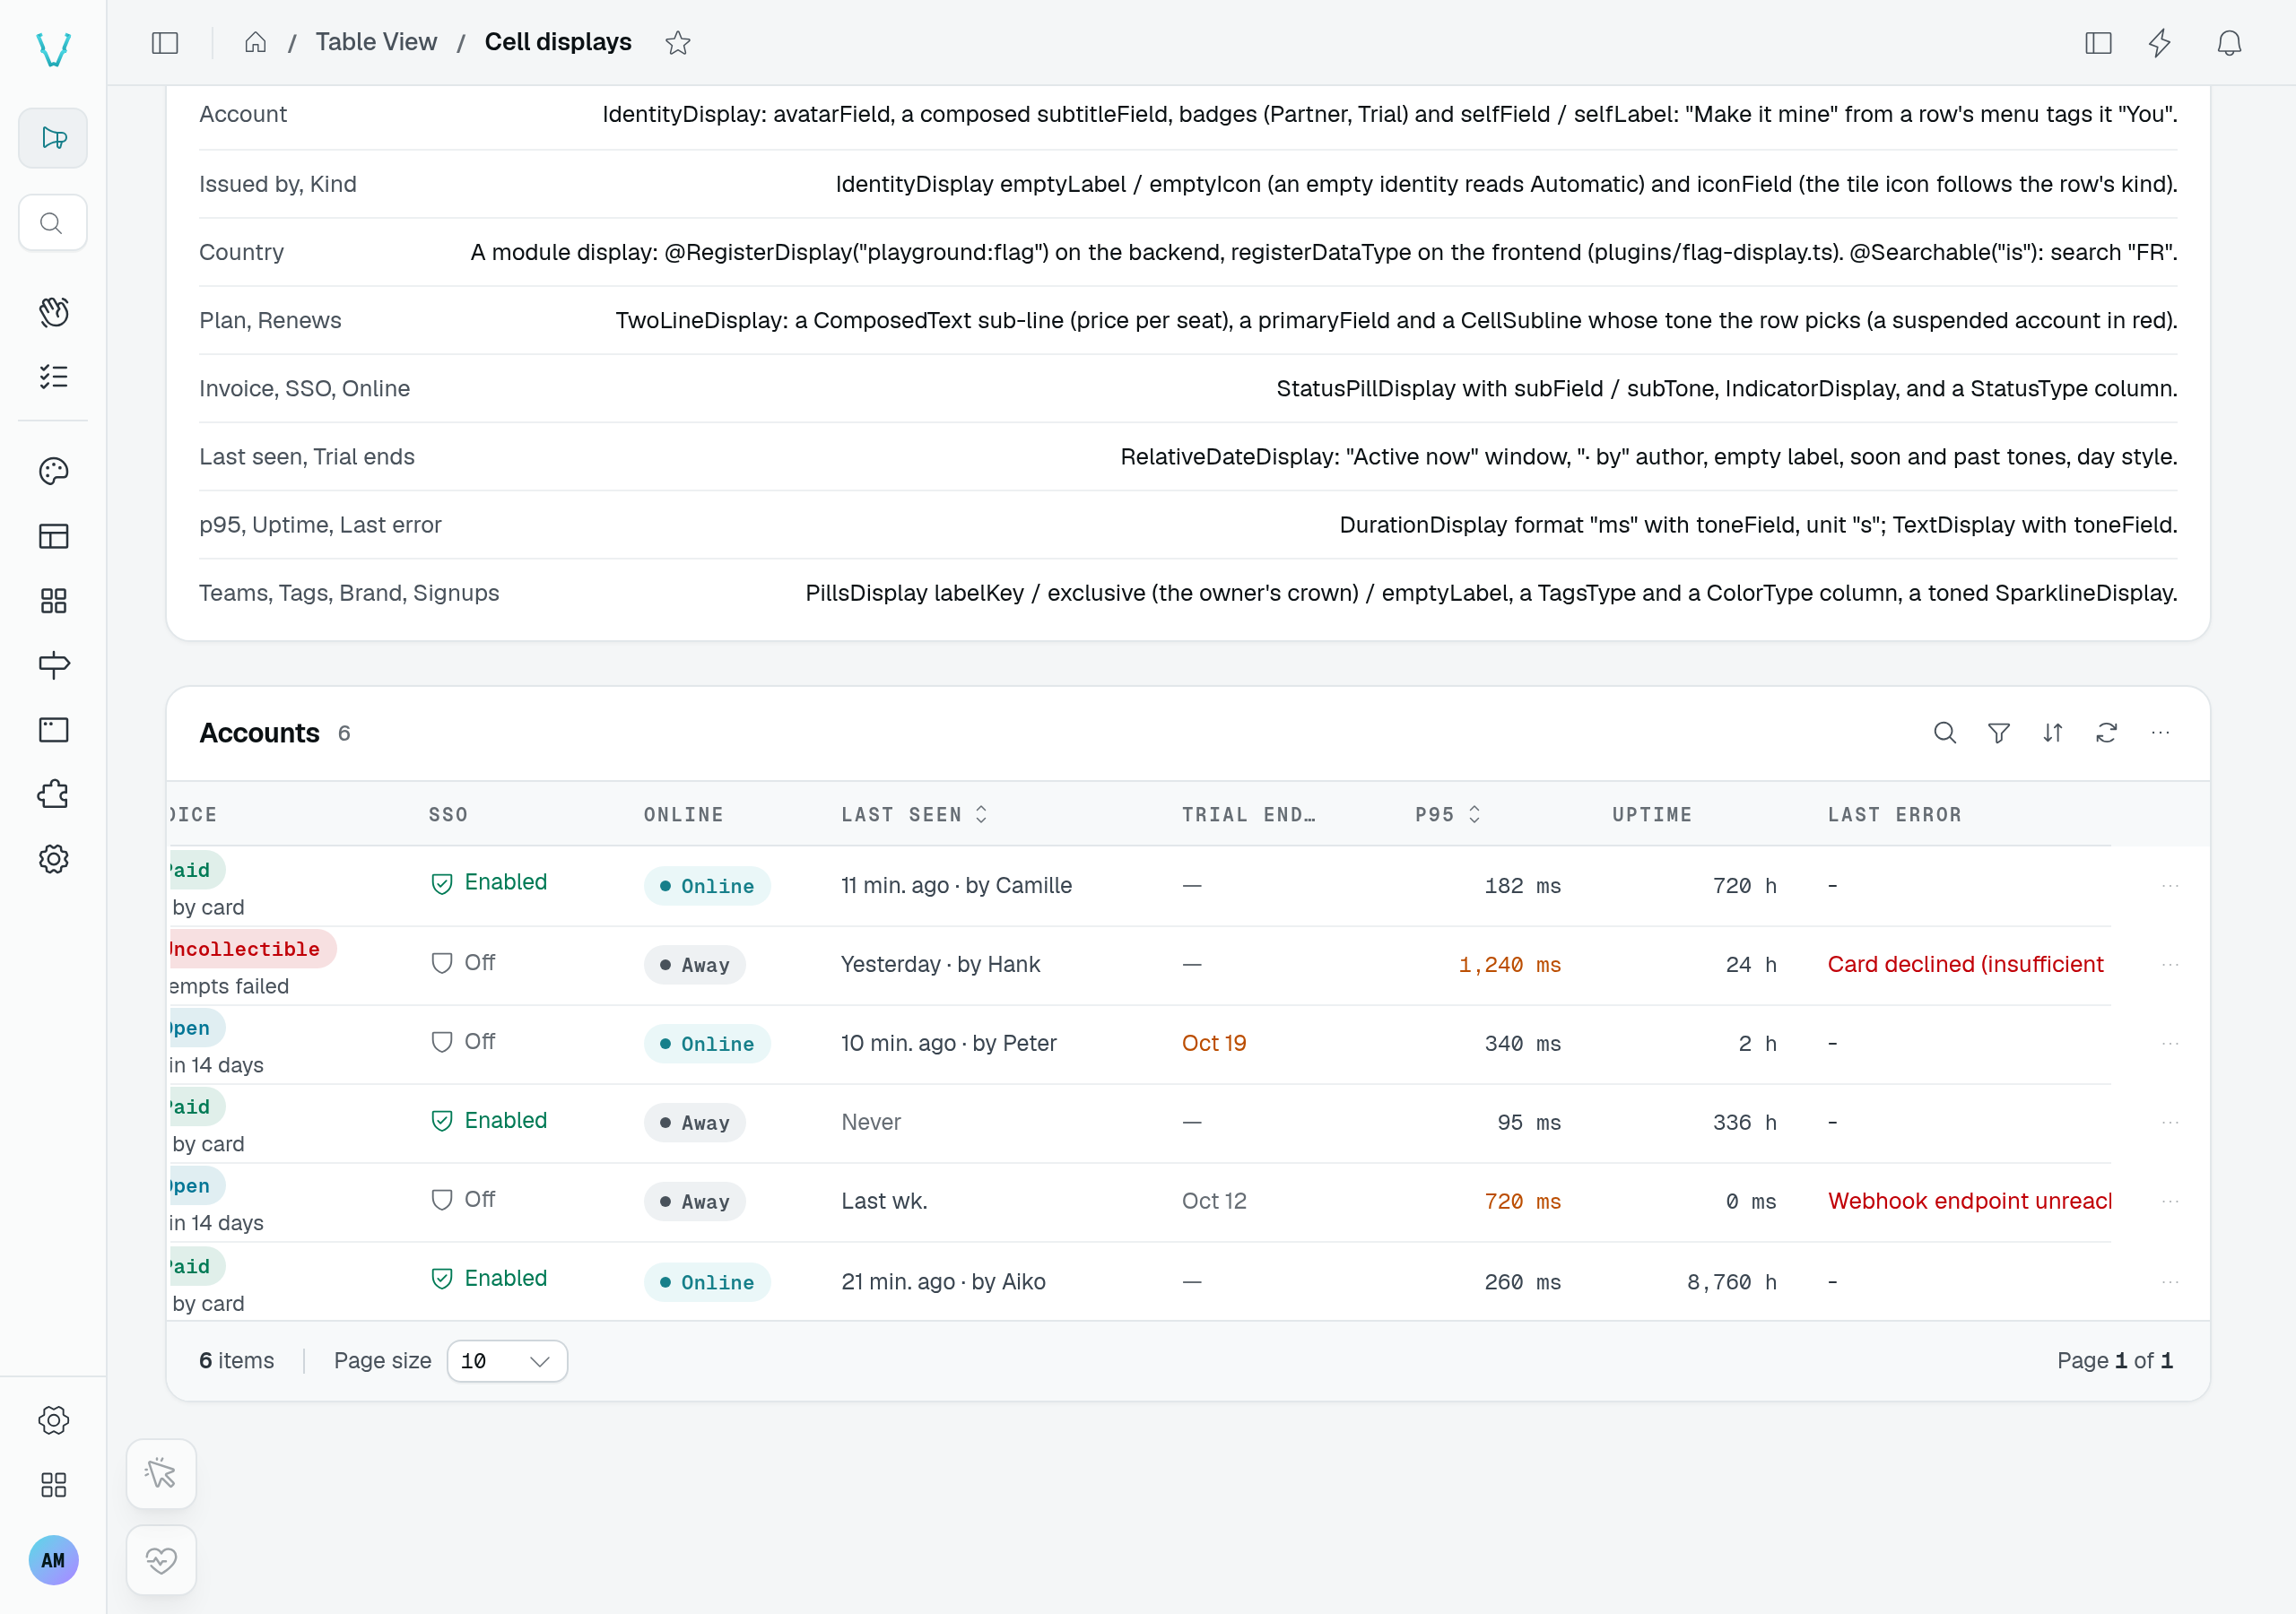
Task: Toggle the right side panel icon
Action: click(2098, 43)
